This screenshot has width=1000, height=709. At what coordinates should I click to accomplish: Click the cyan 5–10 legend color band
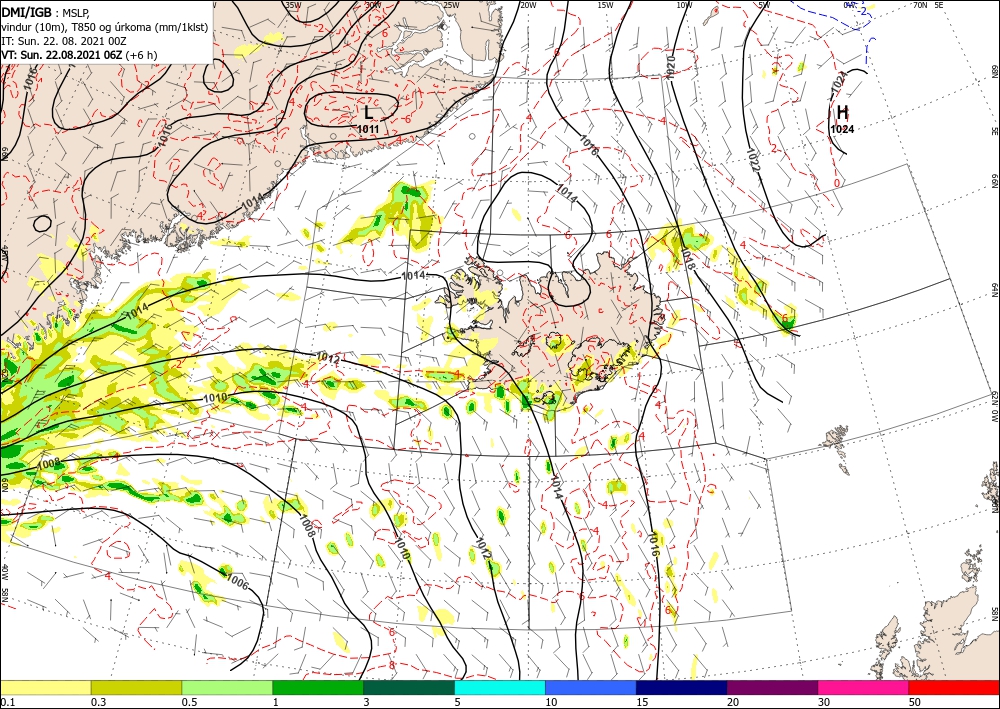[x=500, y=687]
